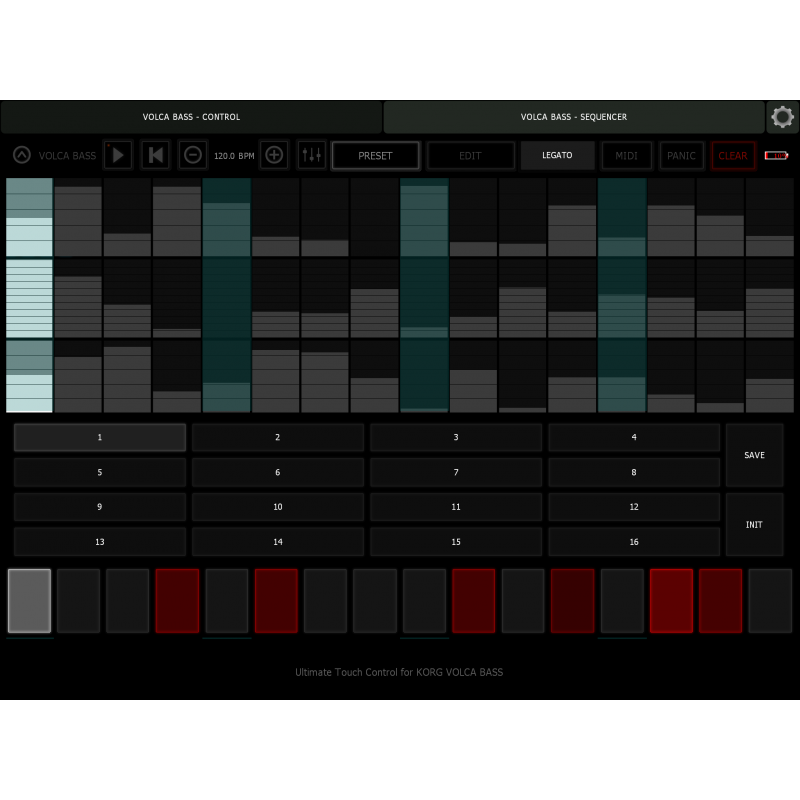Click the rewind to start icon
The image size is (800, 800).
155,155
